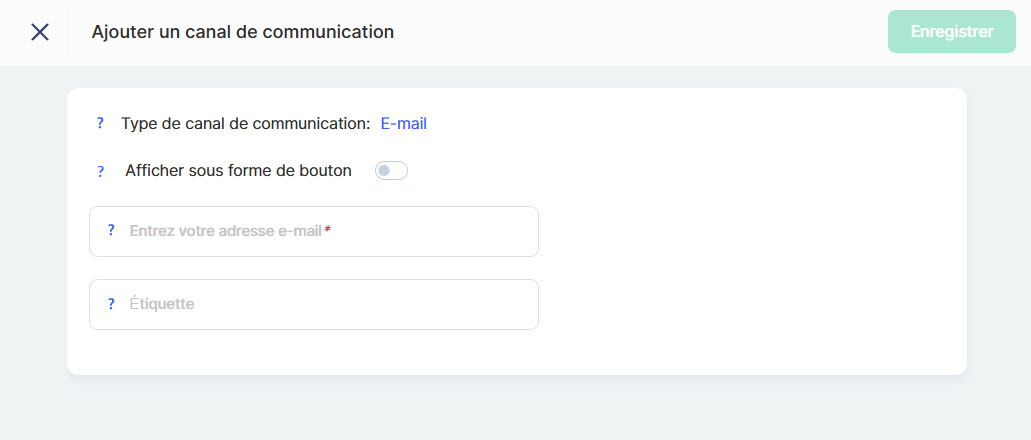This screenshot has width=1031, height=440.
Task: Close the add communication channel dialog
Action: [x=40, y=32]
